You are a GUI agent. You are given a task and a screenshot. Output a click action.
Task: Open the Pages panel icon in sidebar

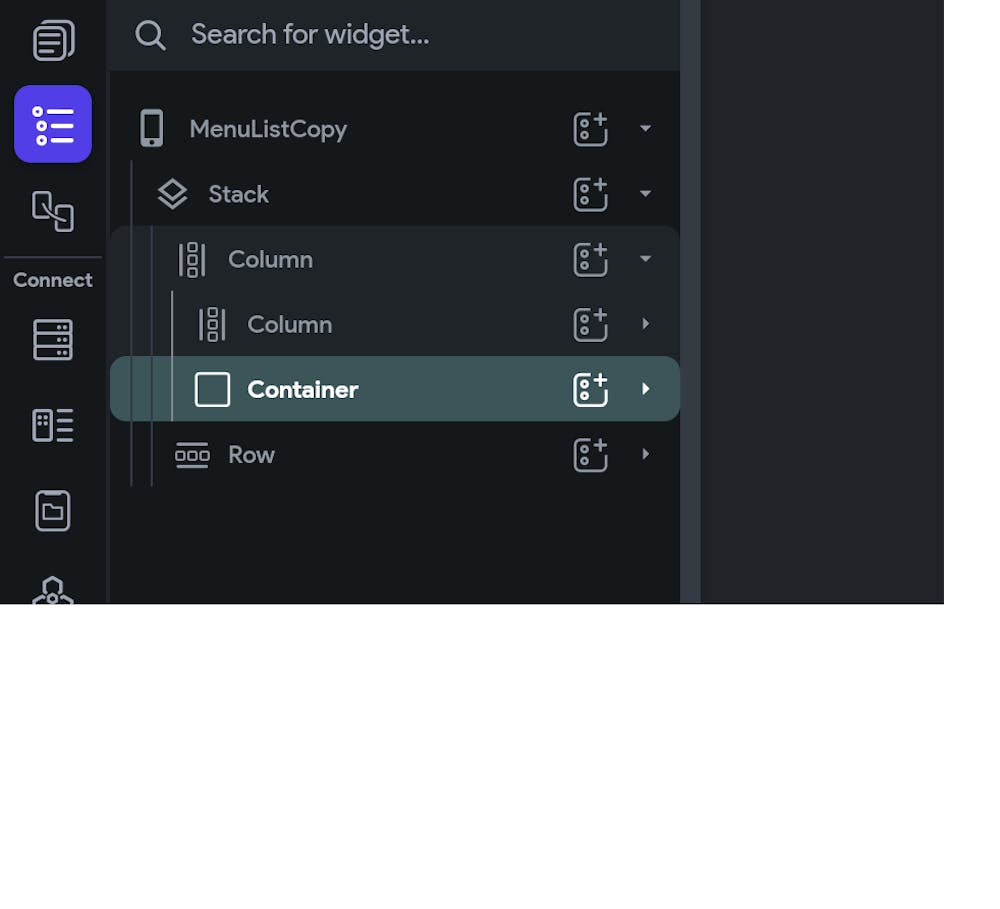tap(54, 40)
